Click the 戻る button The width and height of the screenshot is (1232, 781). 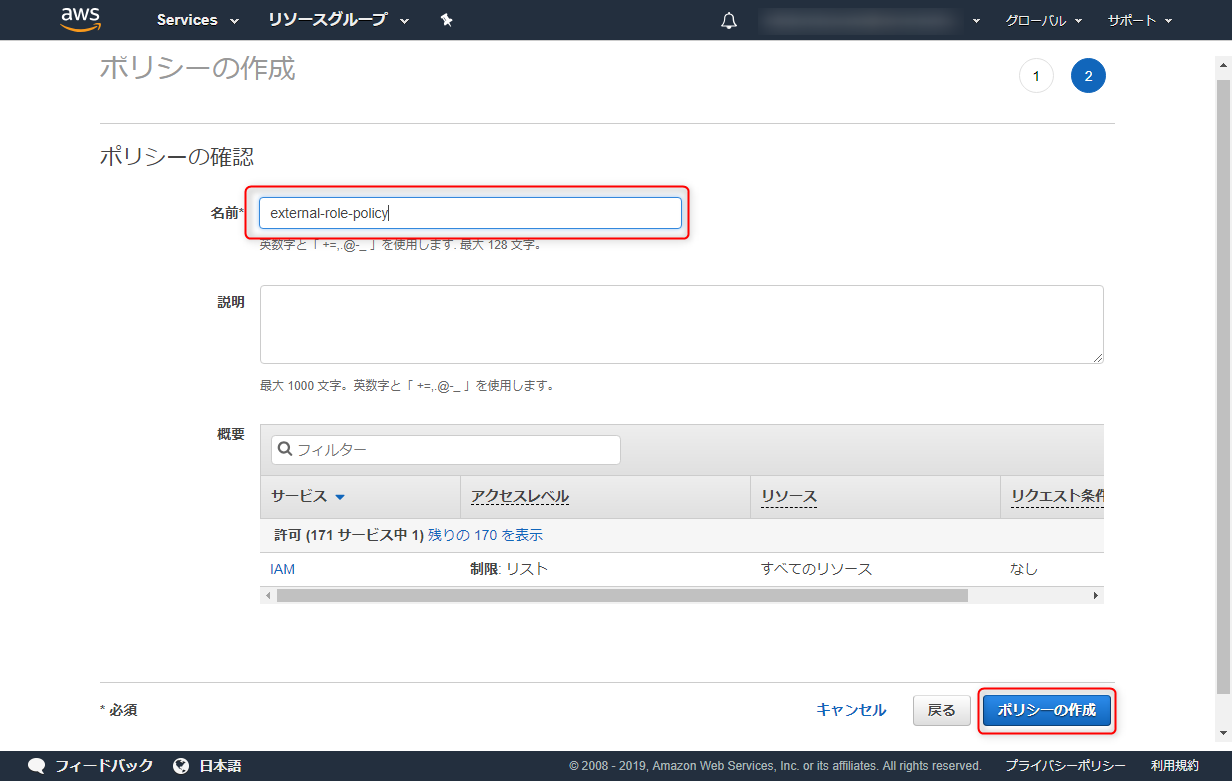tap(942, 710)
